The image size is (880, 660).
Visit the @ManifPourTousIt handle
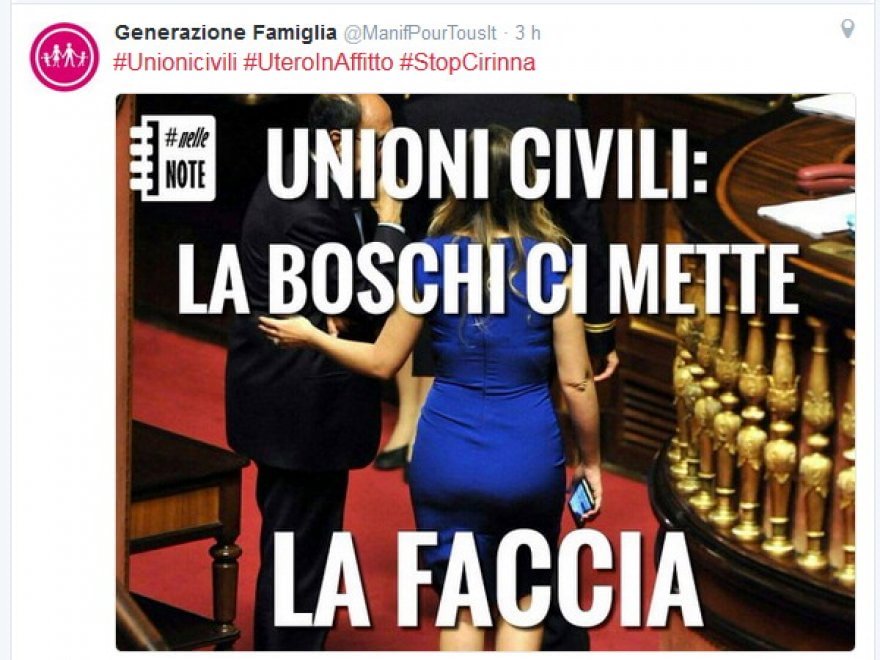pyautogui.click(x=419, y=33)
